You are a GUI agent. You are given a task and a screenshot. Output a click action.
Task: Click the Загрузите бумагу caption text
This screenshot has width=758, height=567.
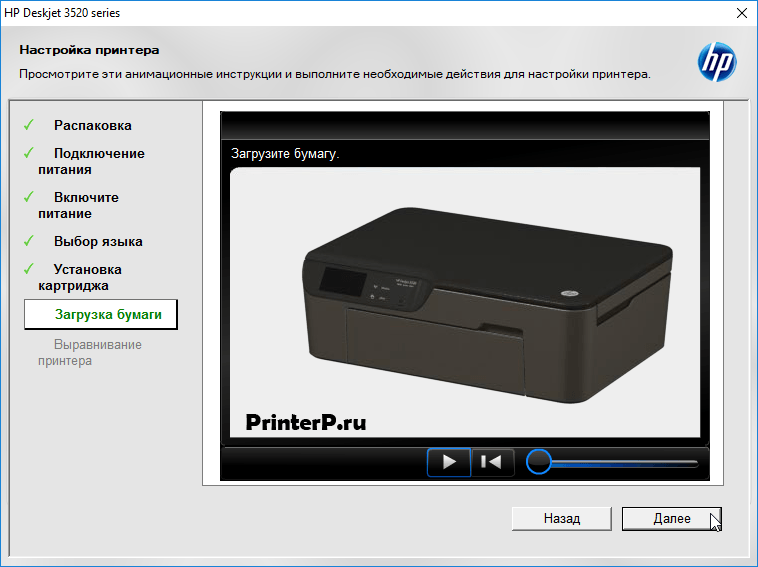click(x=285, y=154)
